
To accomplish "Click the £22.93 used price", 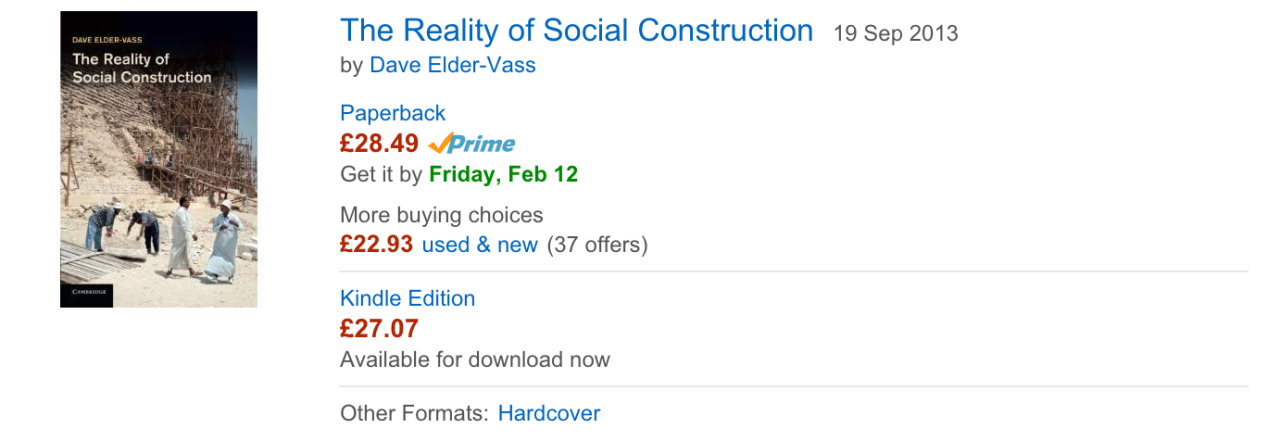I will (x=376, y=244).
